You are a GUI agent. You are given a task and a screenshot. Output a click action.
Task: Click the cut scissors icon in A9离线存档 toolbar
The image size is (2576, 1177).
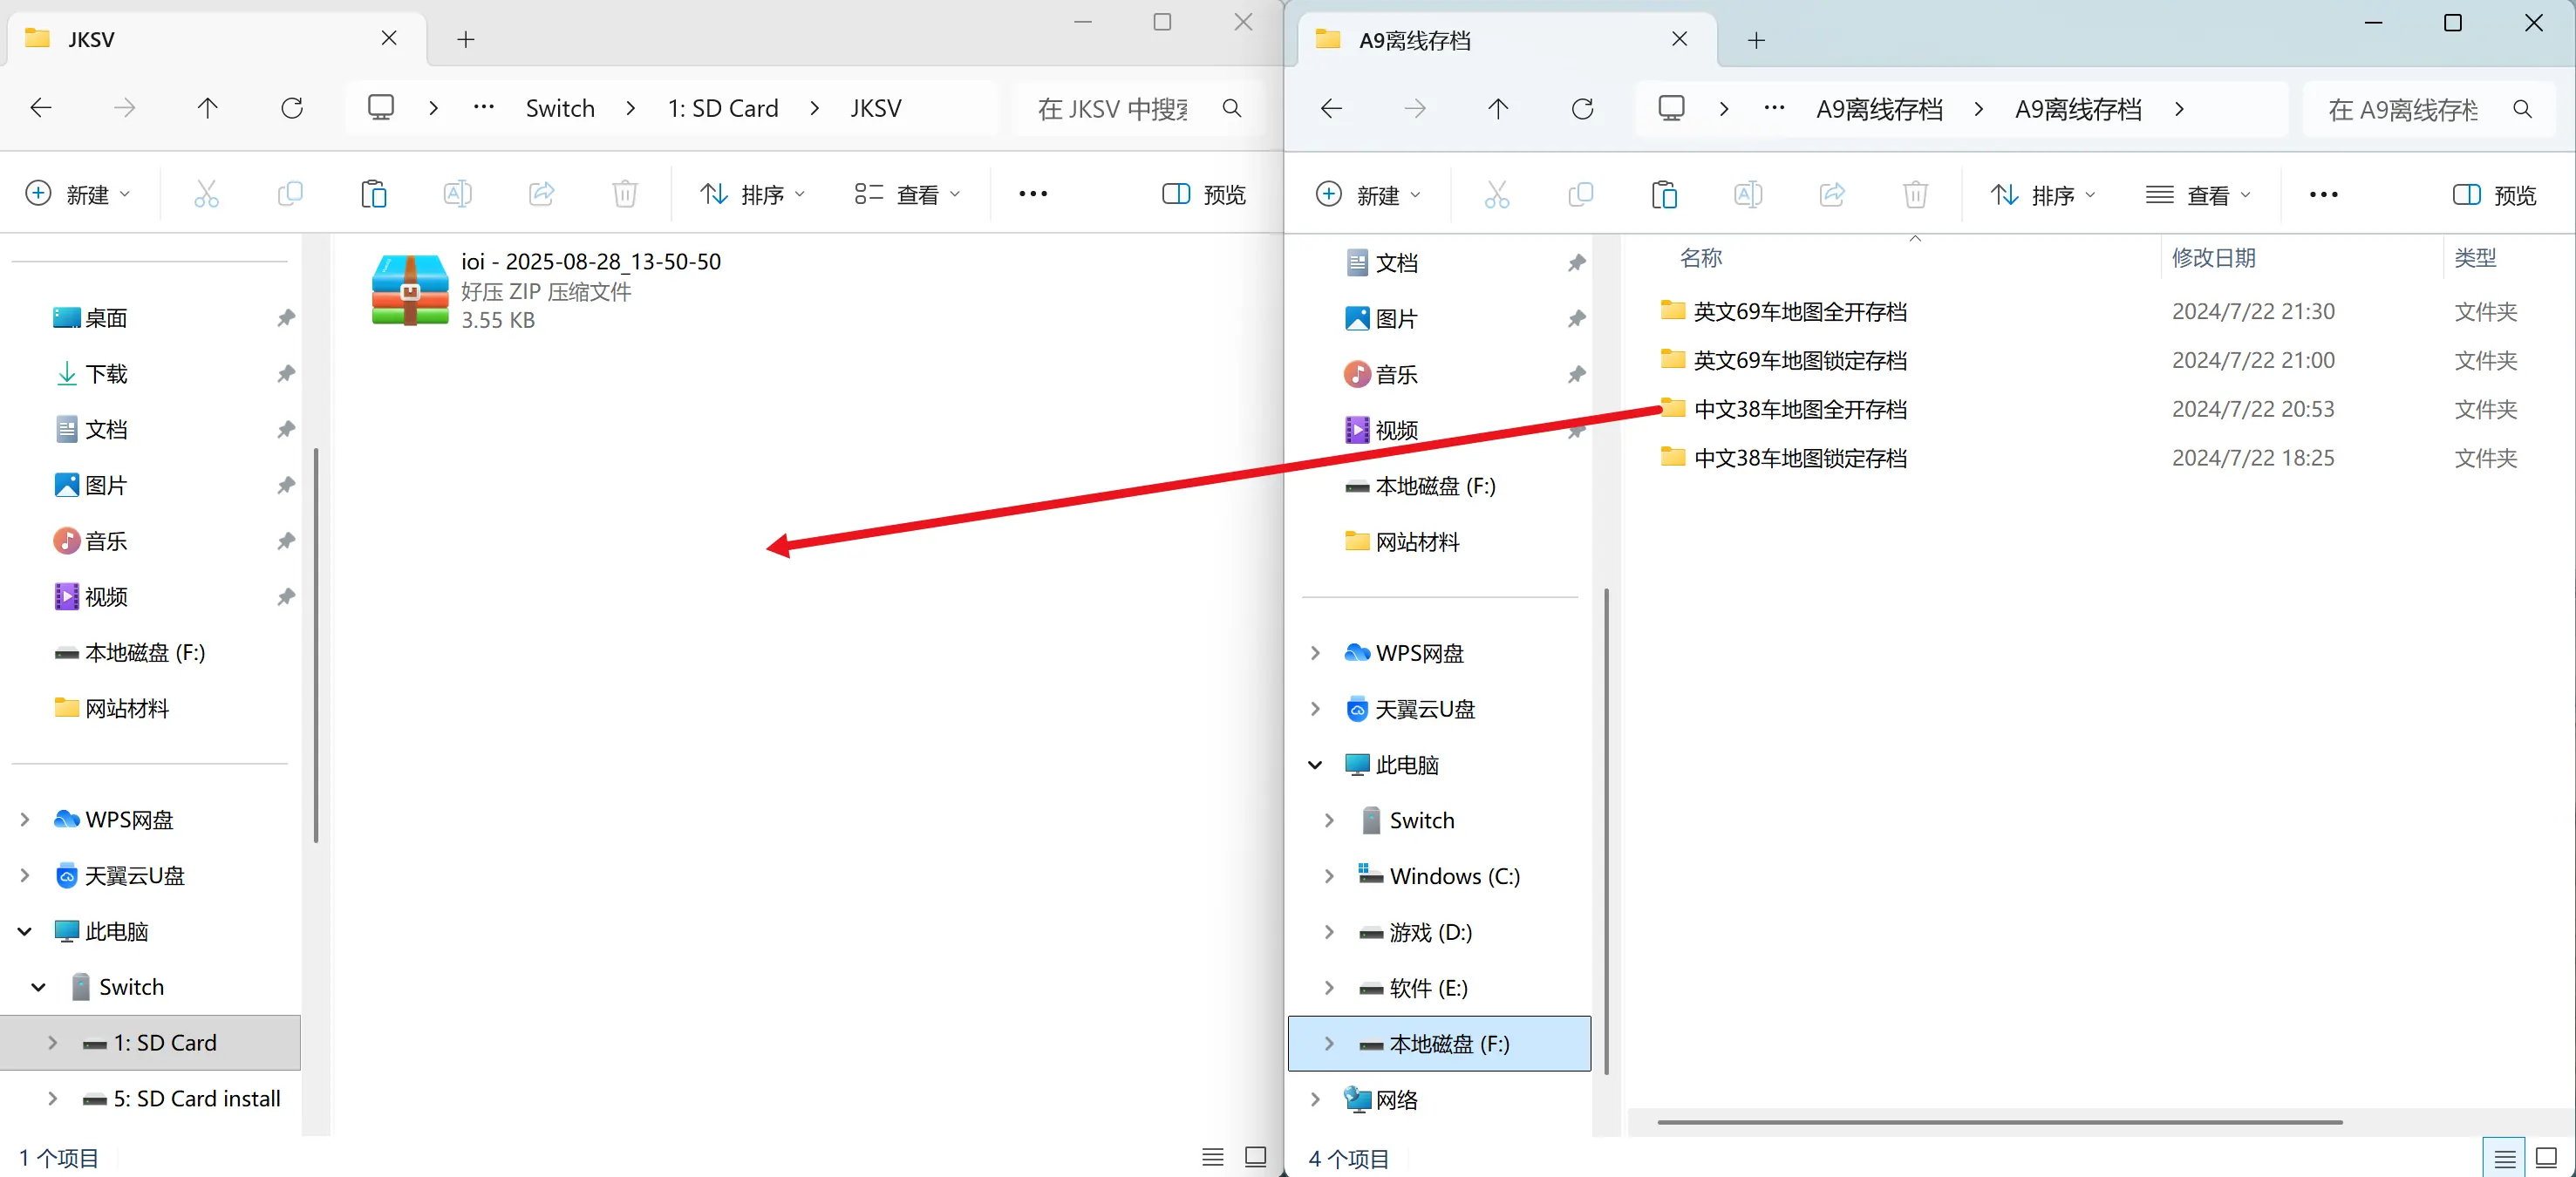coord(1497,195)
